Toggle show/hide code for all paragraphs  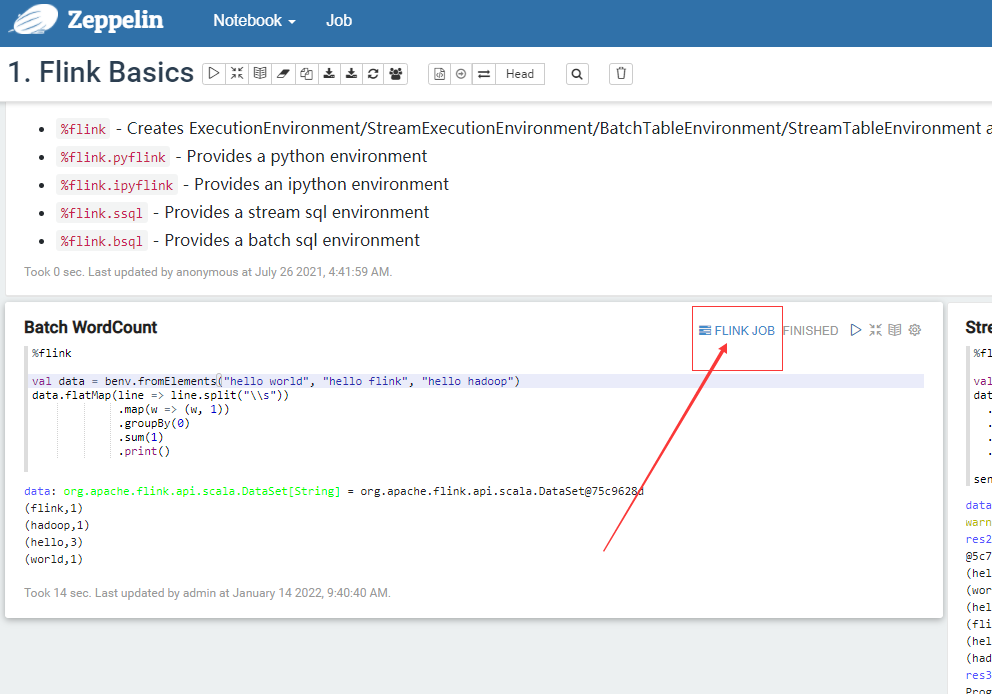(x=237, y=73)
